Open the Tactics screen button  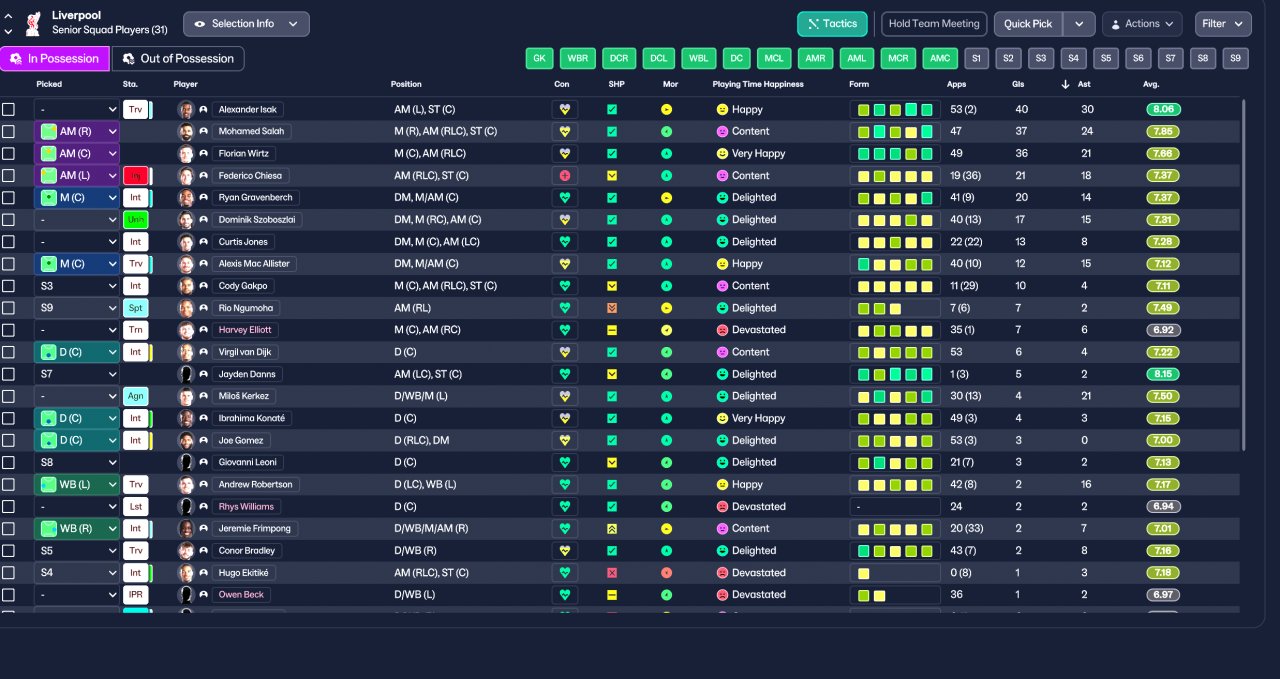pyautogui.click(x=832, y=24)
